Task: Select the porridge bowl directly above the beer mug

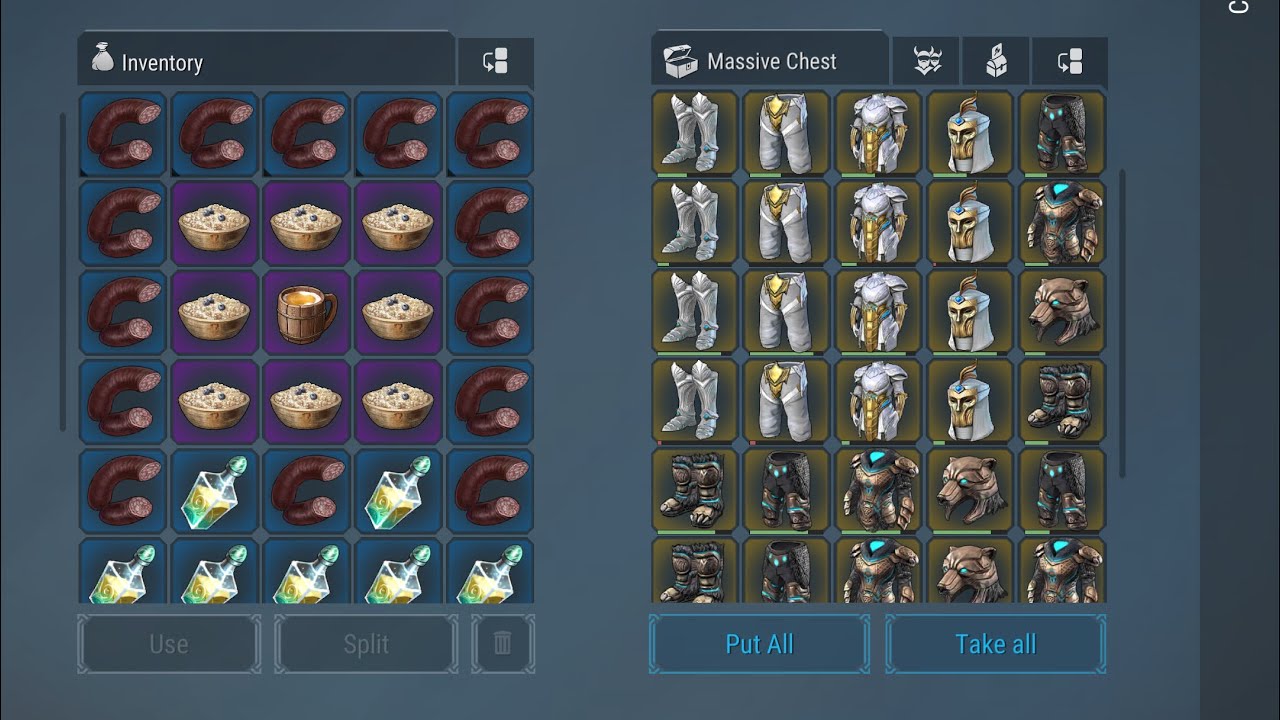Action: (306, 223)
